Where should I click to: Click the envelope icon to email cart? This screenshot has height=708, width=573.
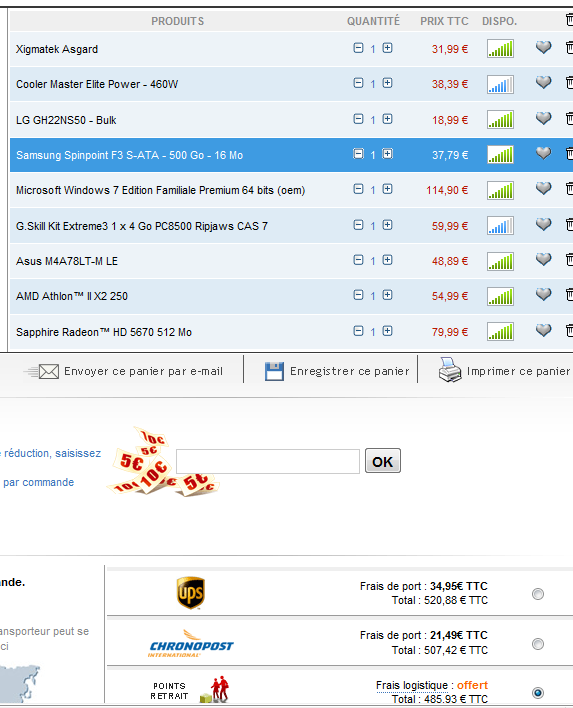click(x=49, y=372)
